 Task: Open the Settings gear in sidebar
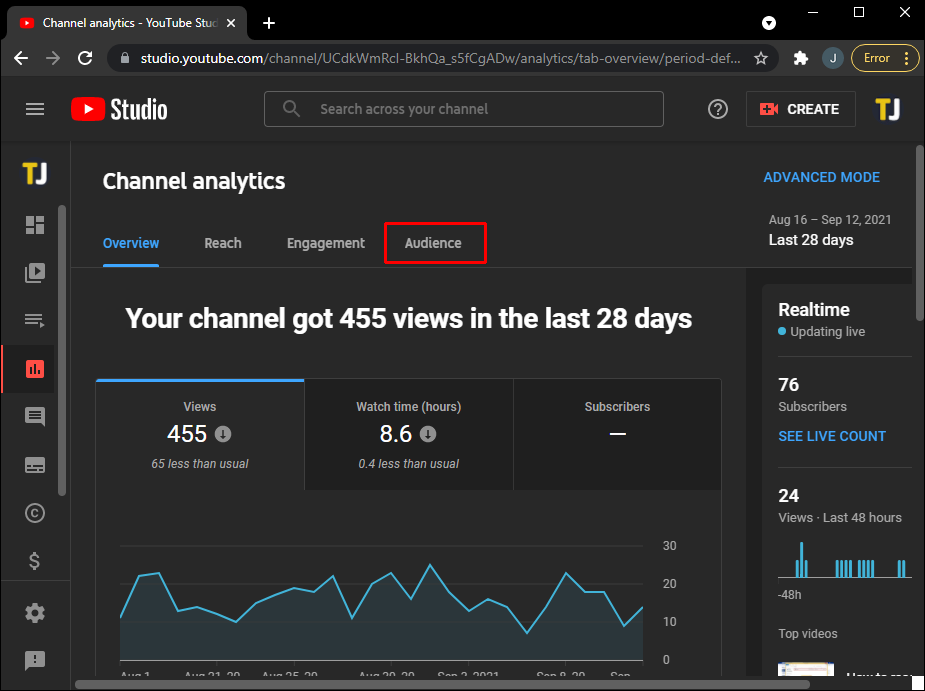(x=35, y=613)
